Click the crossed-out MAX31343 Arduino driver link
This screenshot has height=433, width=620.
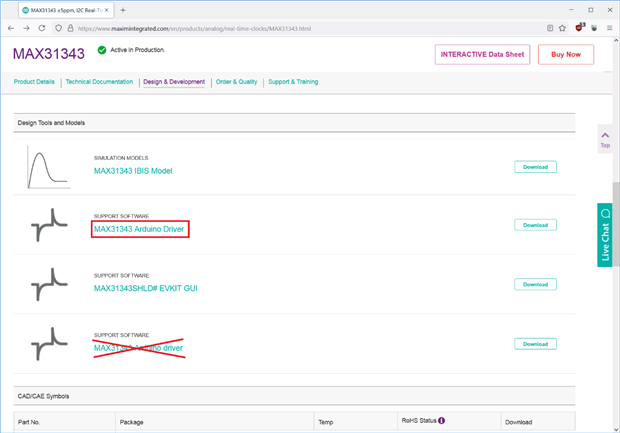click(x=138, y=348)
